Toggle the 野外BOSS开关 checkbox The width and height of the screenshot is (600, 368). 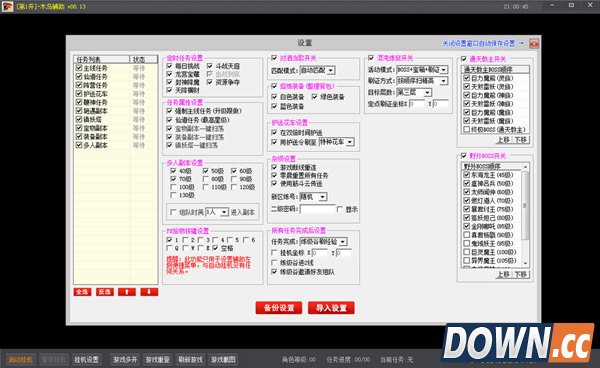(x=464, y=156)
